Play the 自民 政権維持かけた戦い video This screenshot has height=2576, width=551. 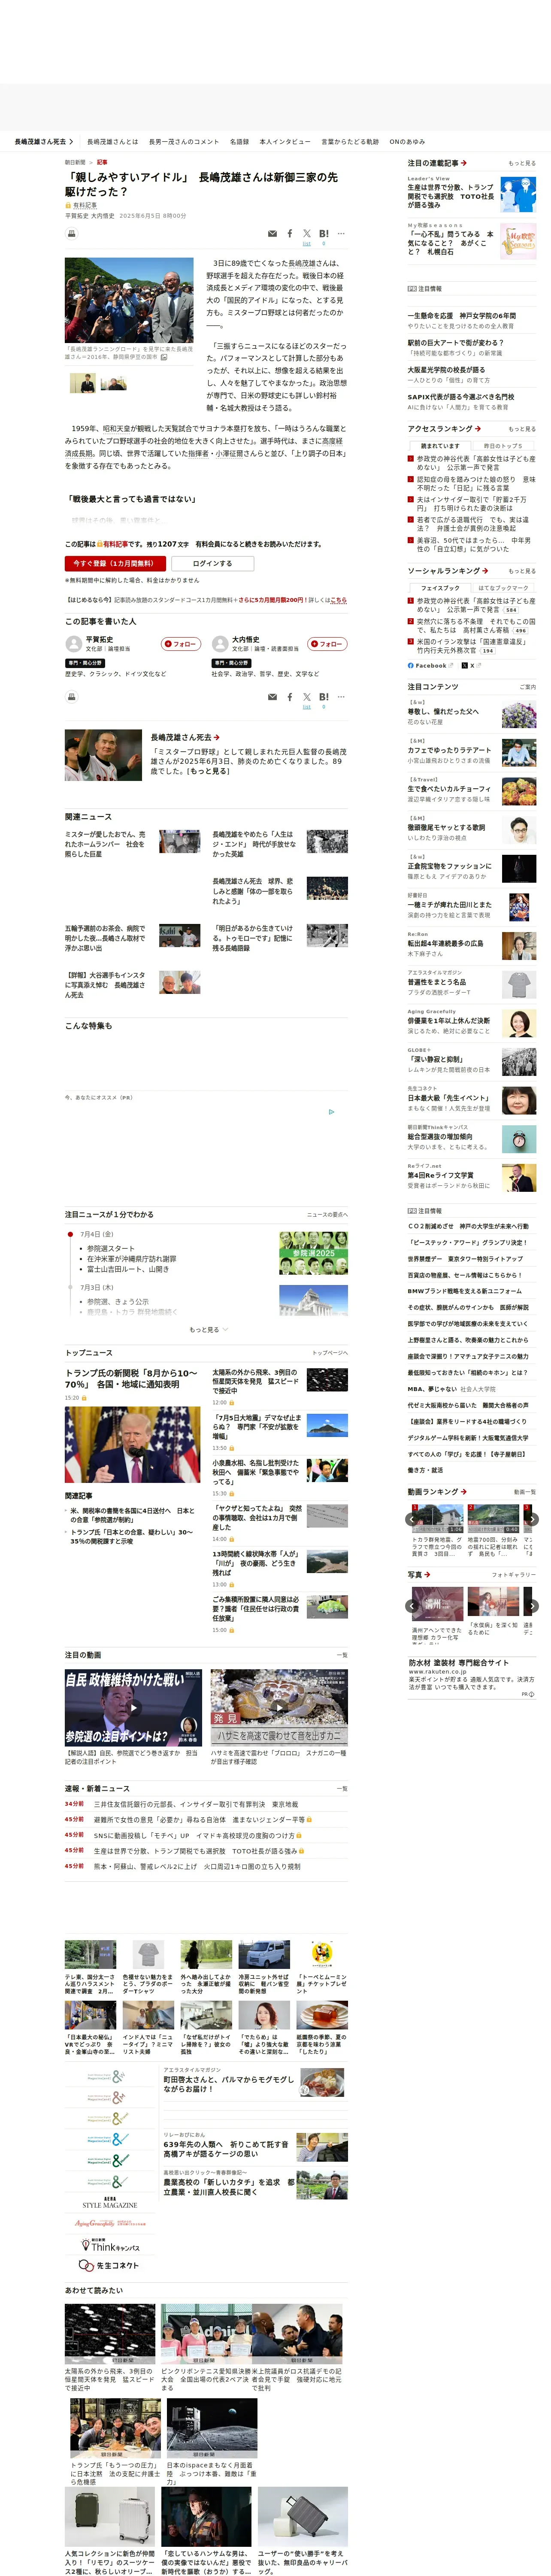133,1707
